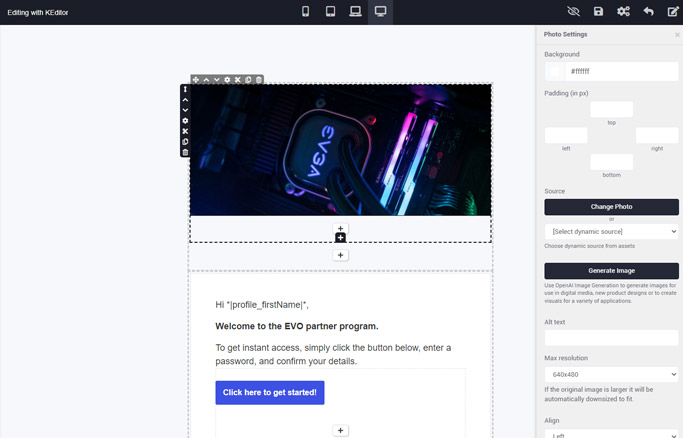
Task: Click the top padding input
Action: coord(611,109)
